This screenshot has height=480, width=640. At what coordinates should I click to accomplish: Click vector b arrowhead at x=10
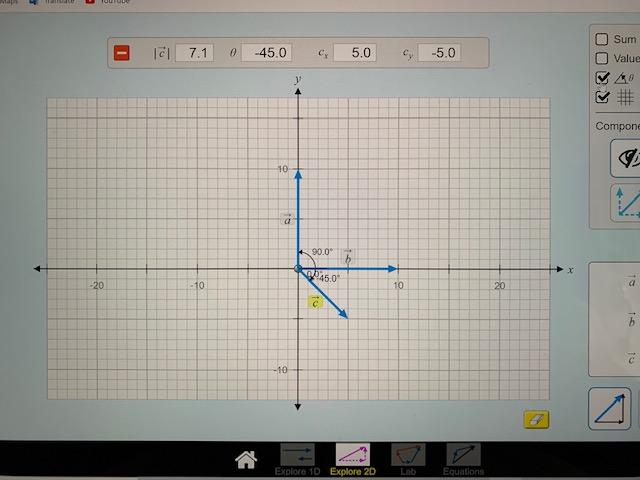click(392, 269)
